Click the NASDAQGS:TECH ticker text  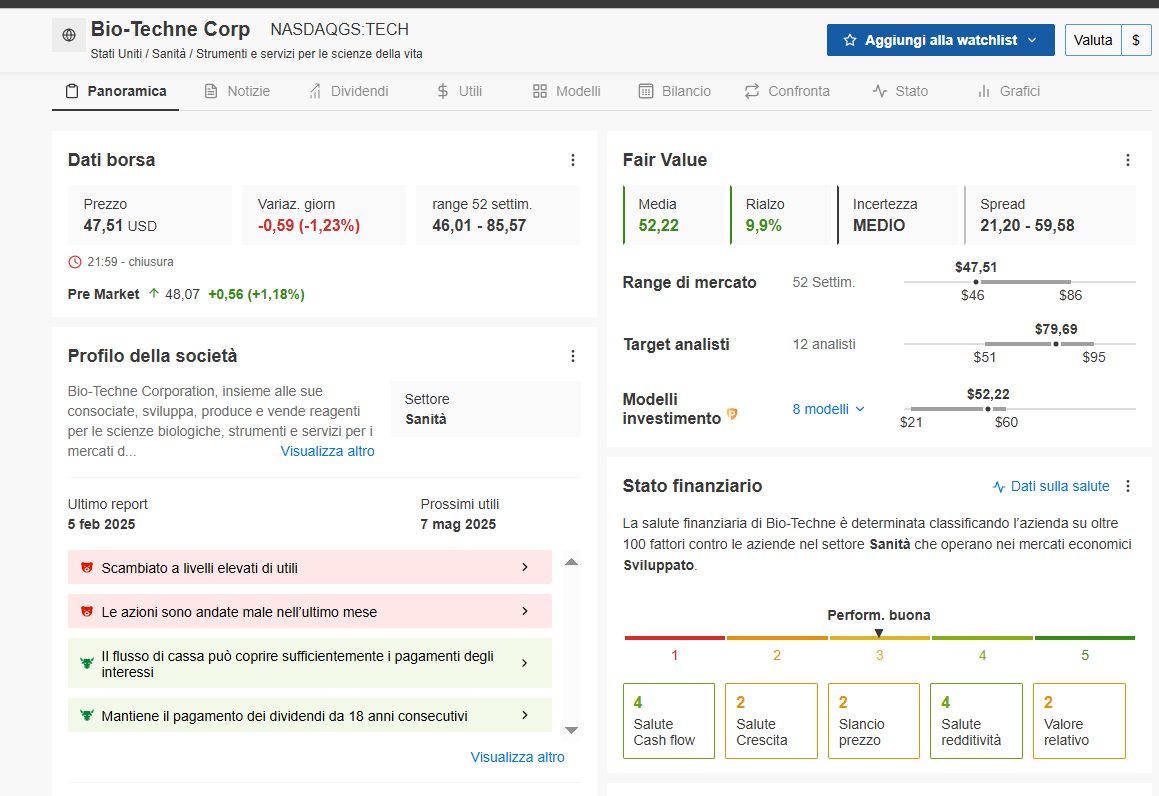[x=339, y=30]
